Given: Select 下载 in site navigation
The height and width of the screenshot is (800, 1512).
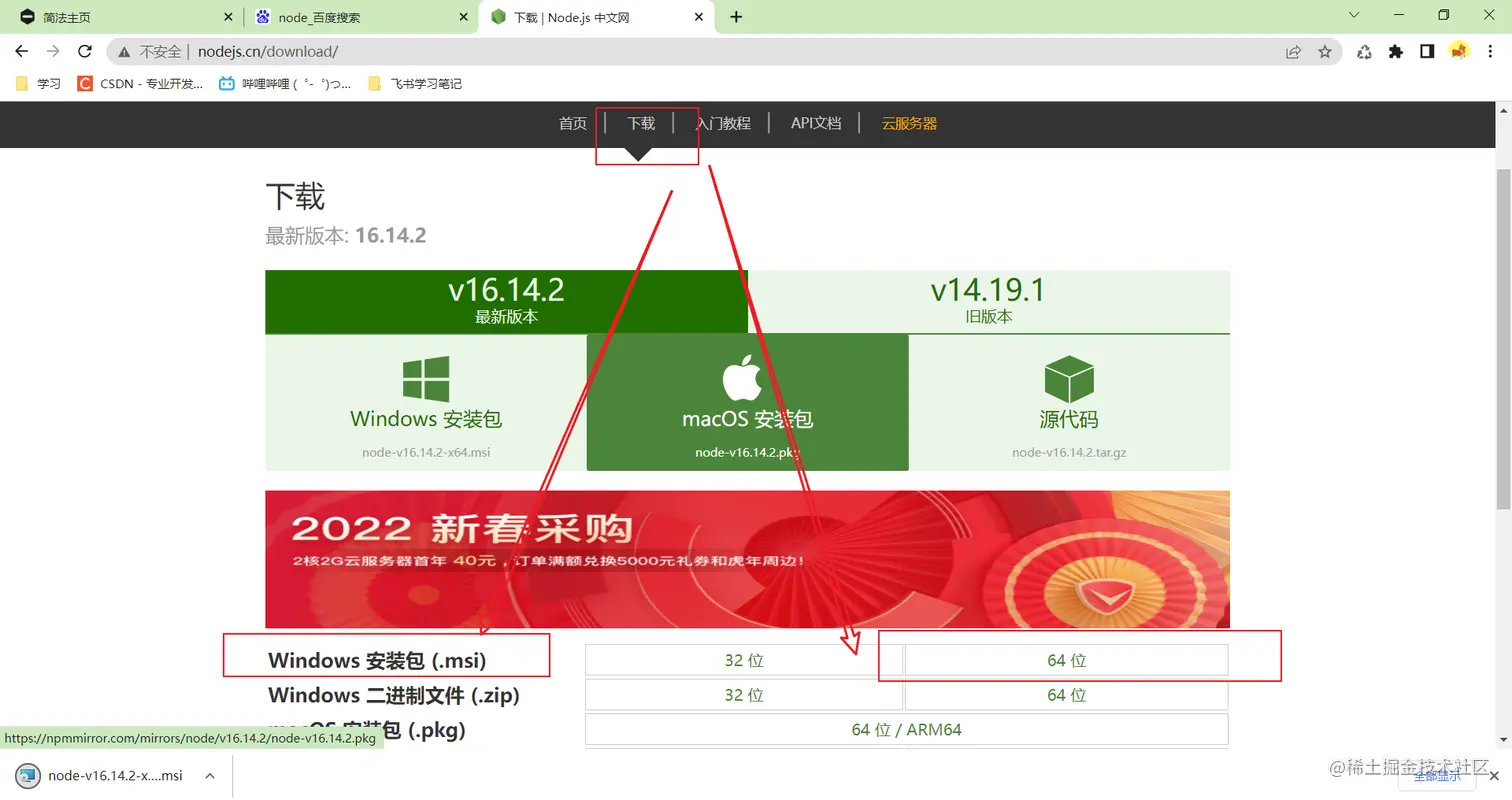Looking at the screenshot, I should (x=641, y=124).
